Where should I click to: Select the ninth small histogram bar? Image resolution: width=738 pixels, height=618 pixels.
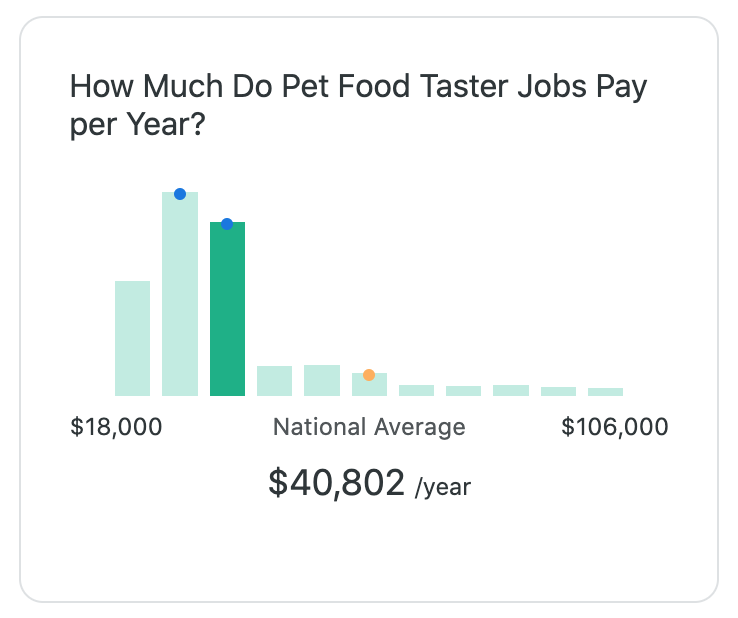511,391
